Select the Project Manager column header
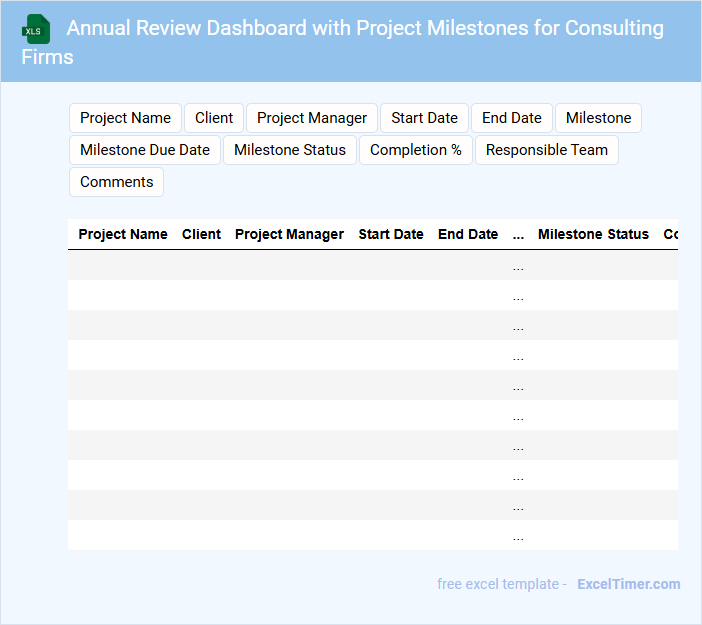Viewport: 702px width, 625px height. [x=289, y=234]
